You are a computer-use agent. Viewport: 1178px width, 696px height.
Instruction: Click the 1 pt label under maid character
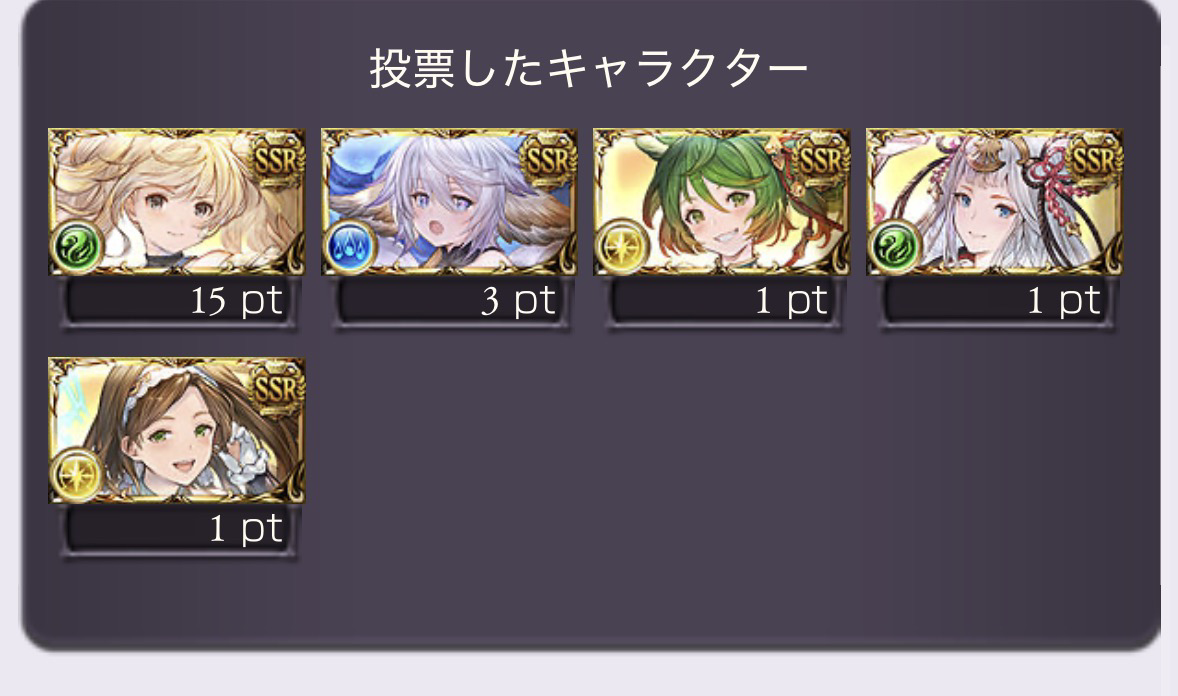(x=246, y=529)
